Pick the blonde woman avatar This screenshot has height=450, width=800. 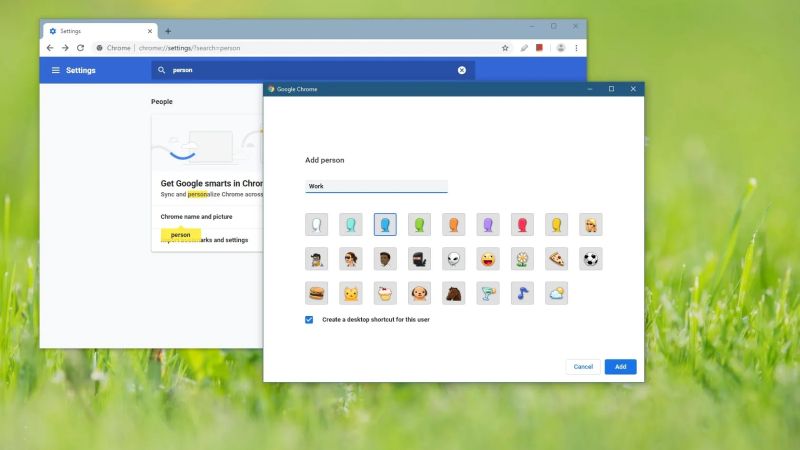[x=591, y=224]
